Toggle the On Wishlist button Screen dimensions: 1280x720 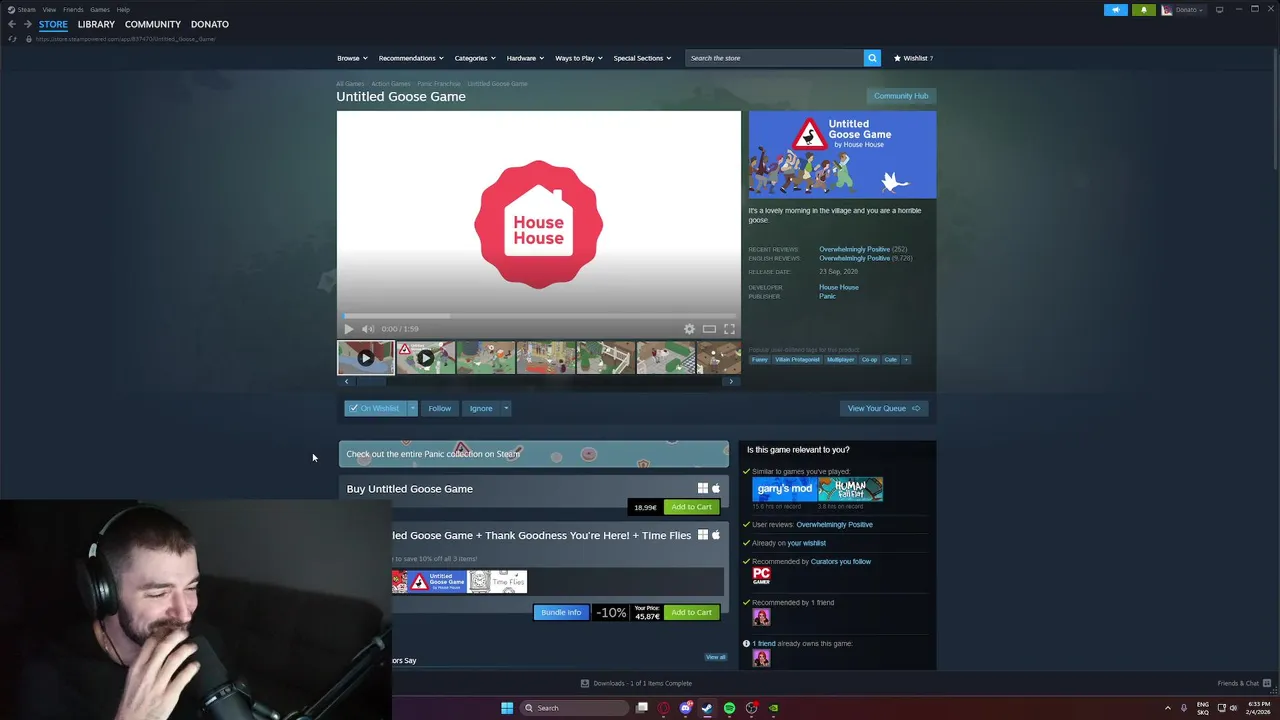375,408
